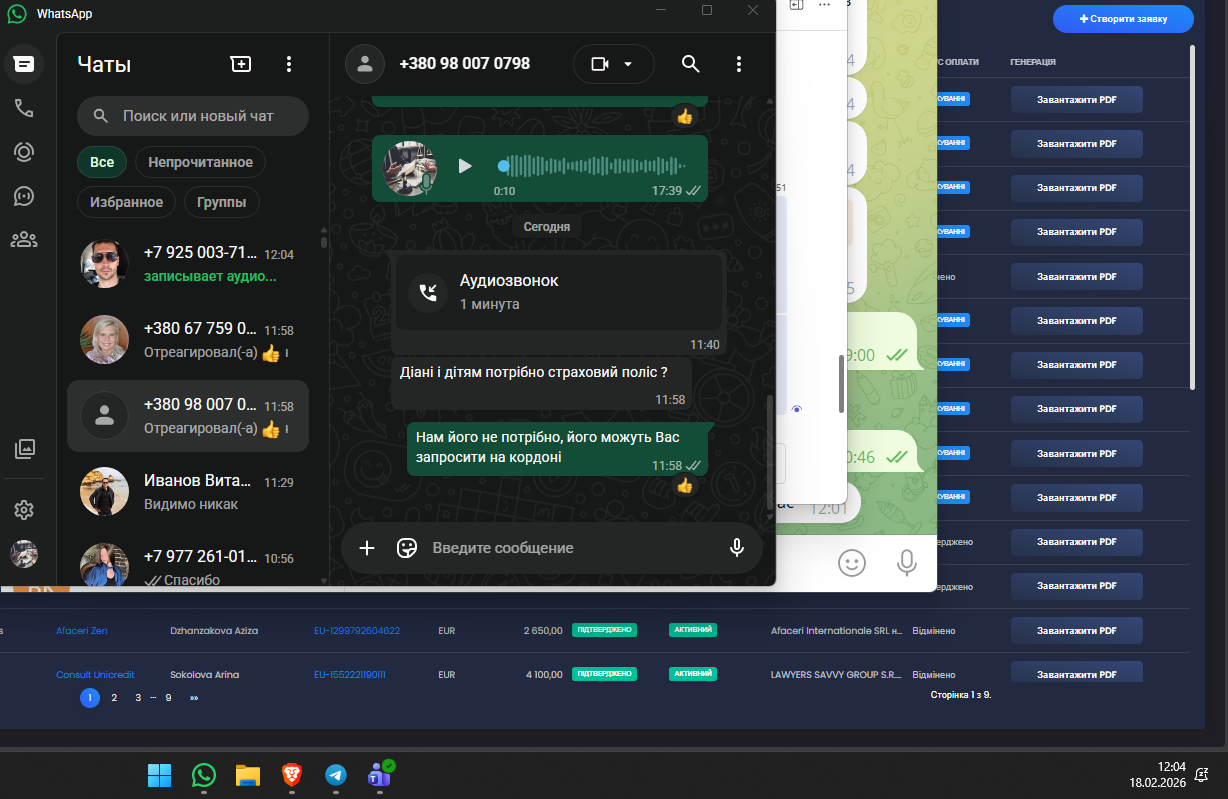Open the Иванов Вита… chat

[x=188, y=492]
